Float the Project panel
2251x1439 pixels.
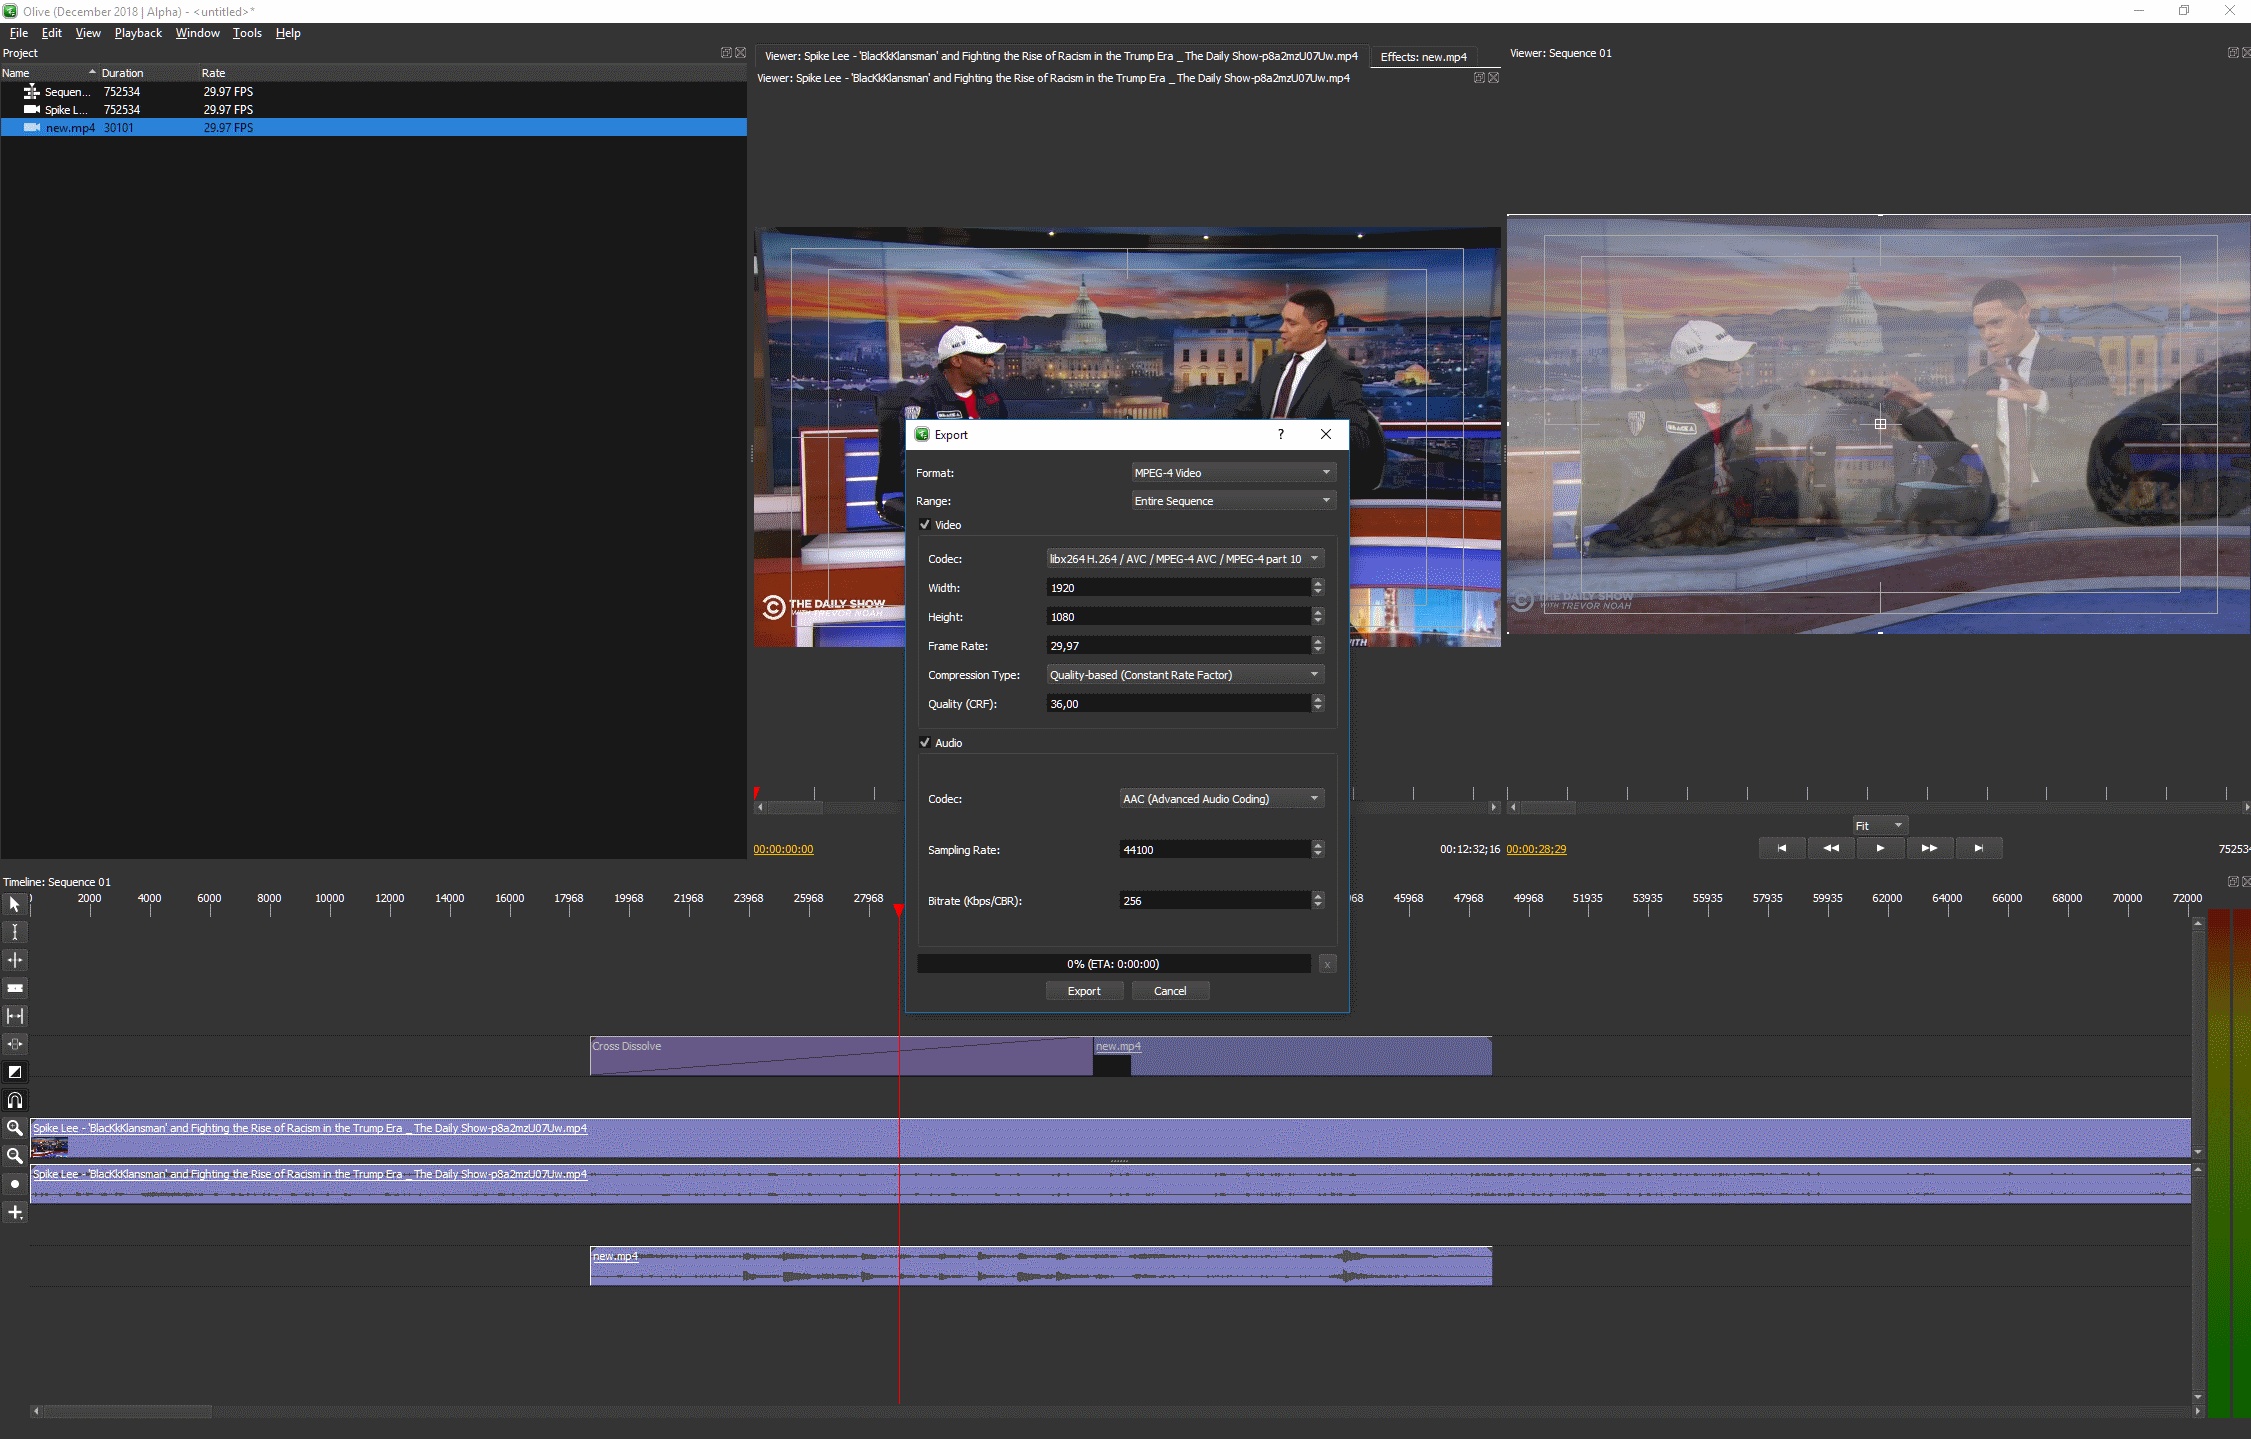(726, 53)
